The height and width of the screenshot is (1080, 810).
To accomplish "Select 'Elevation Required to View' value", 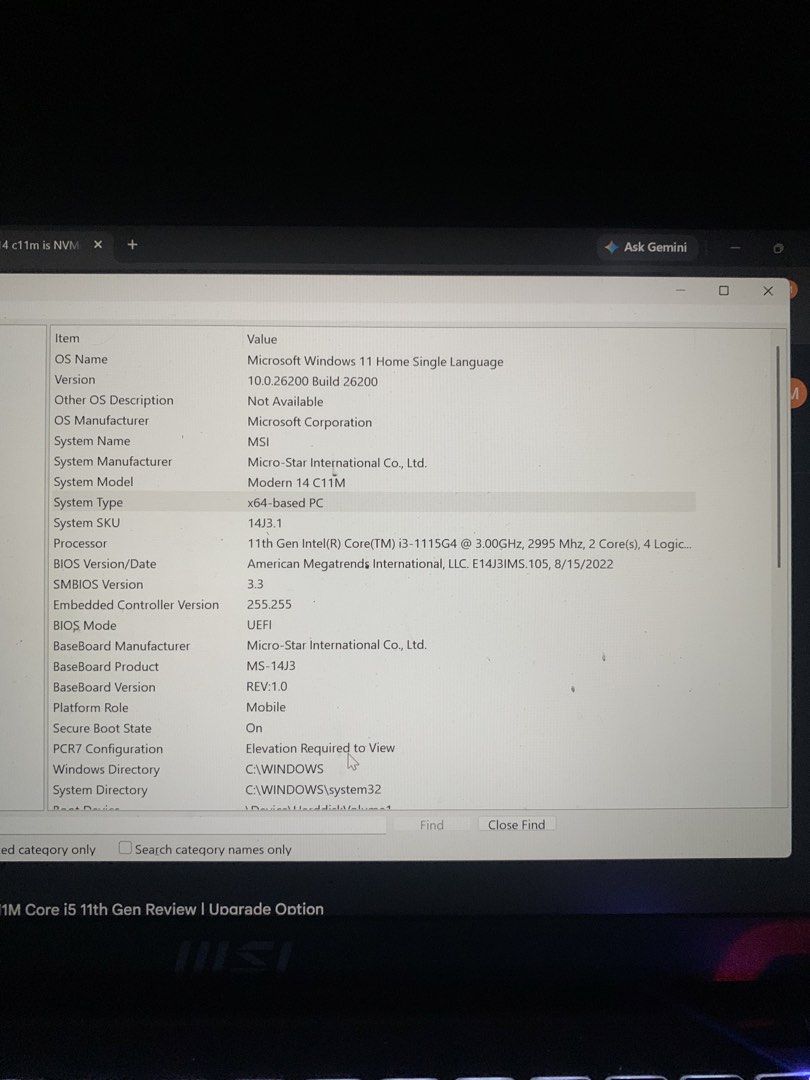I will (x=320, y=748).
